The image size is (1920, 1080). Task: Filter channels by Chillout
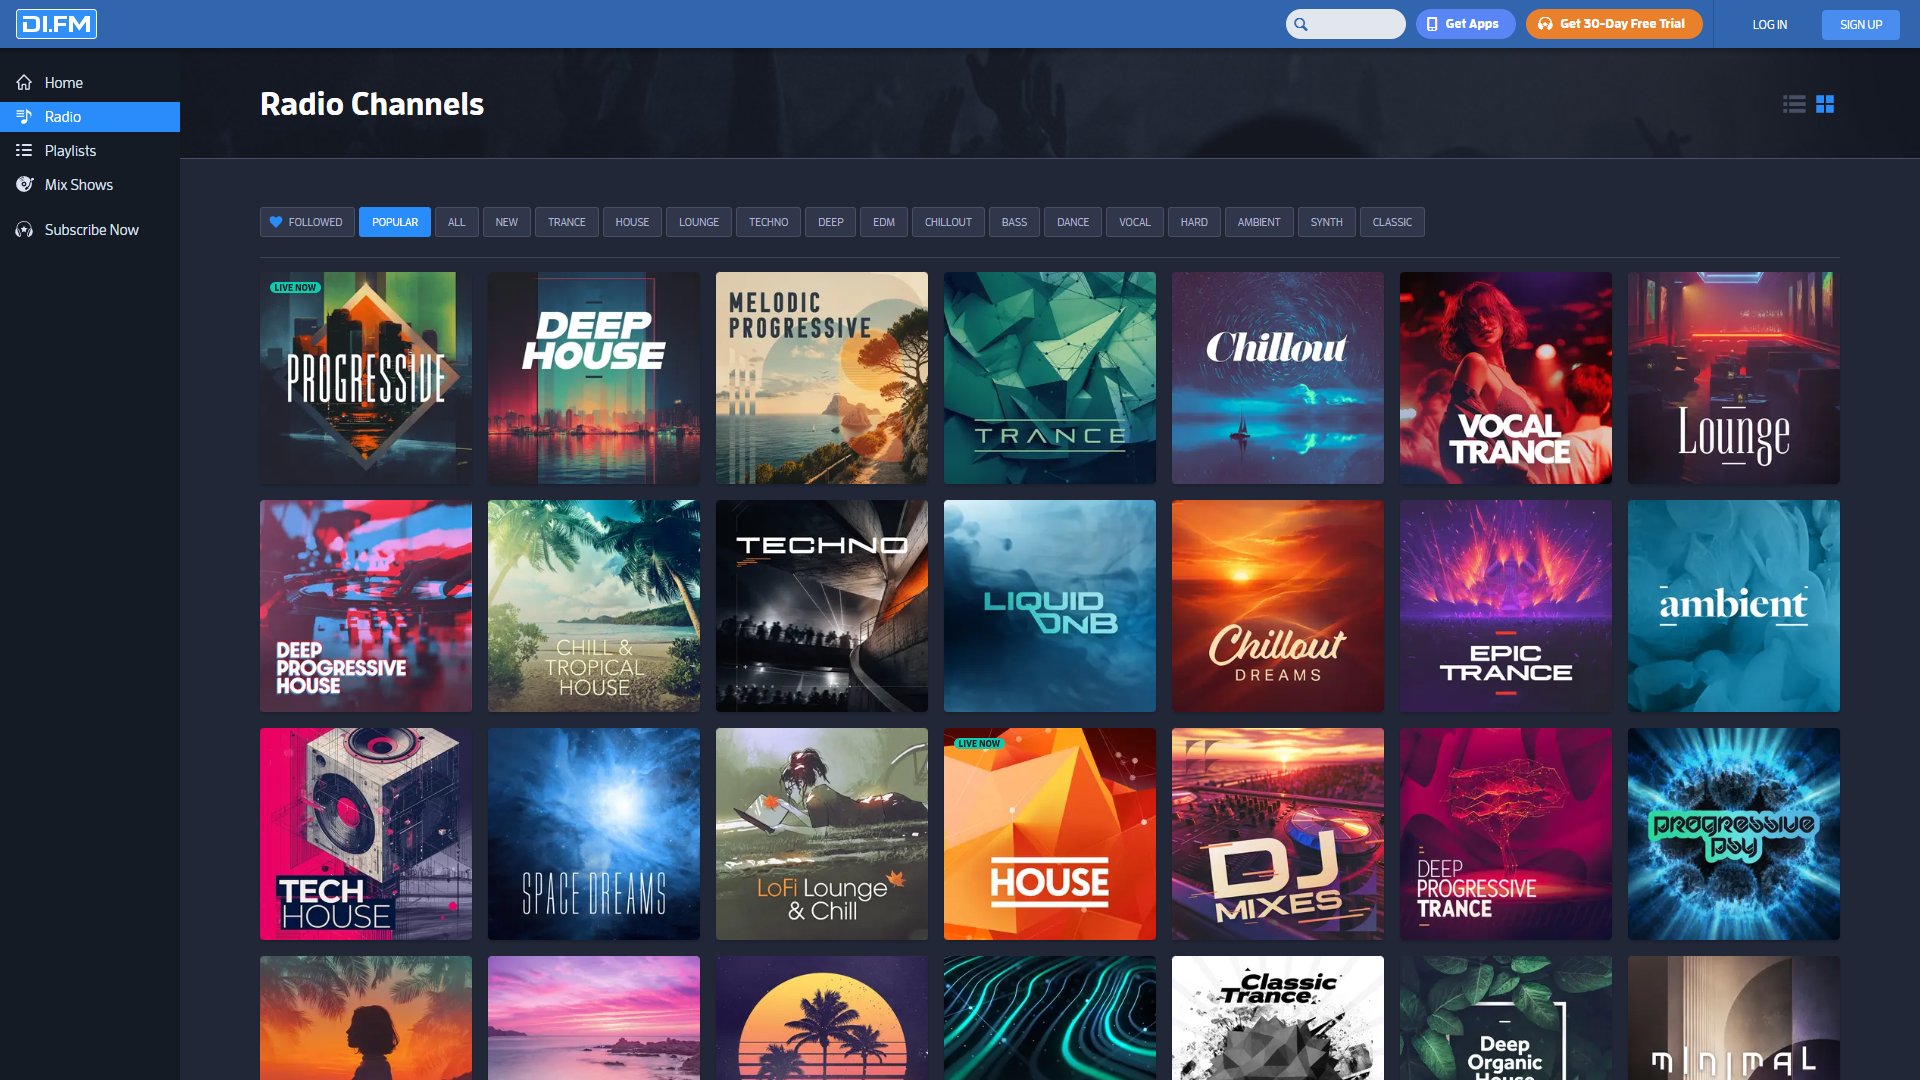[x=948, y=222]
